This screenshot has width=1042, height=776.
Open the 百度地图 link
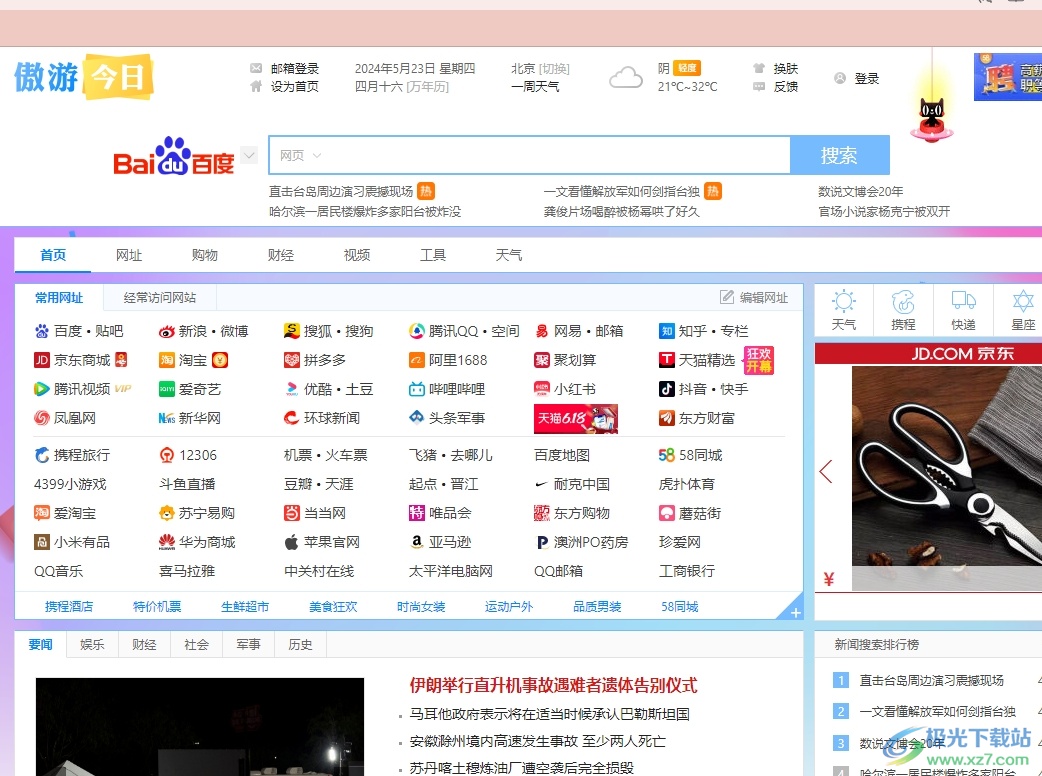562,455
